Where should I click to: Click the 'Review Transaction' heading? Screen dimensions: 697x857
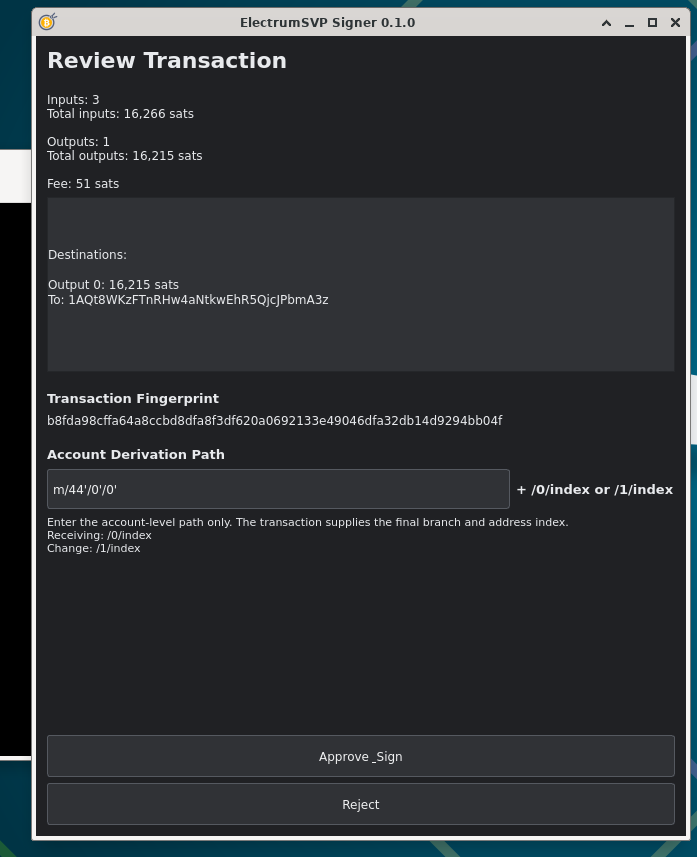click(167, 61)
